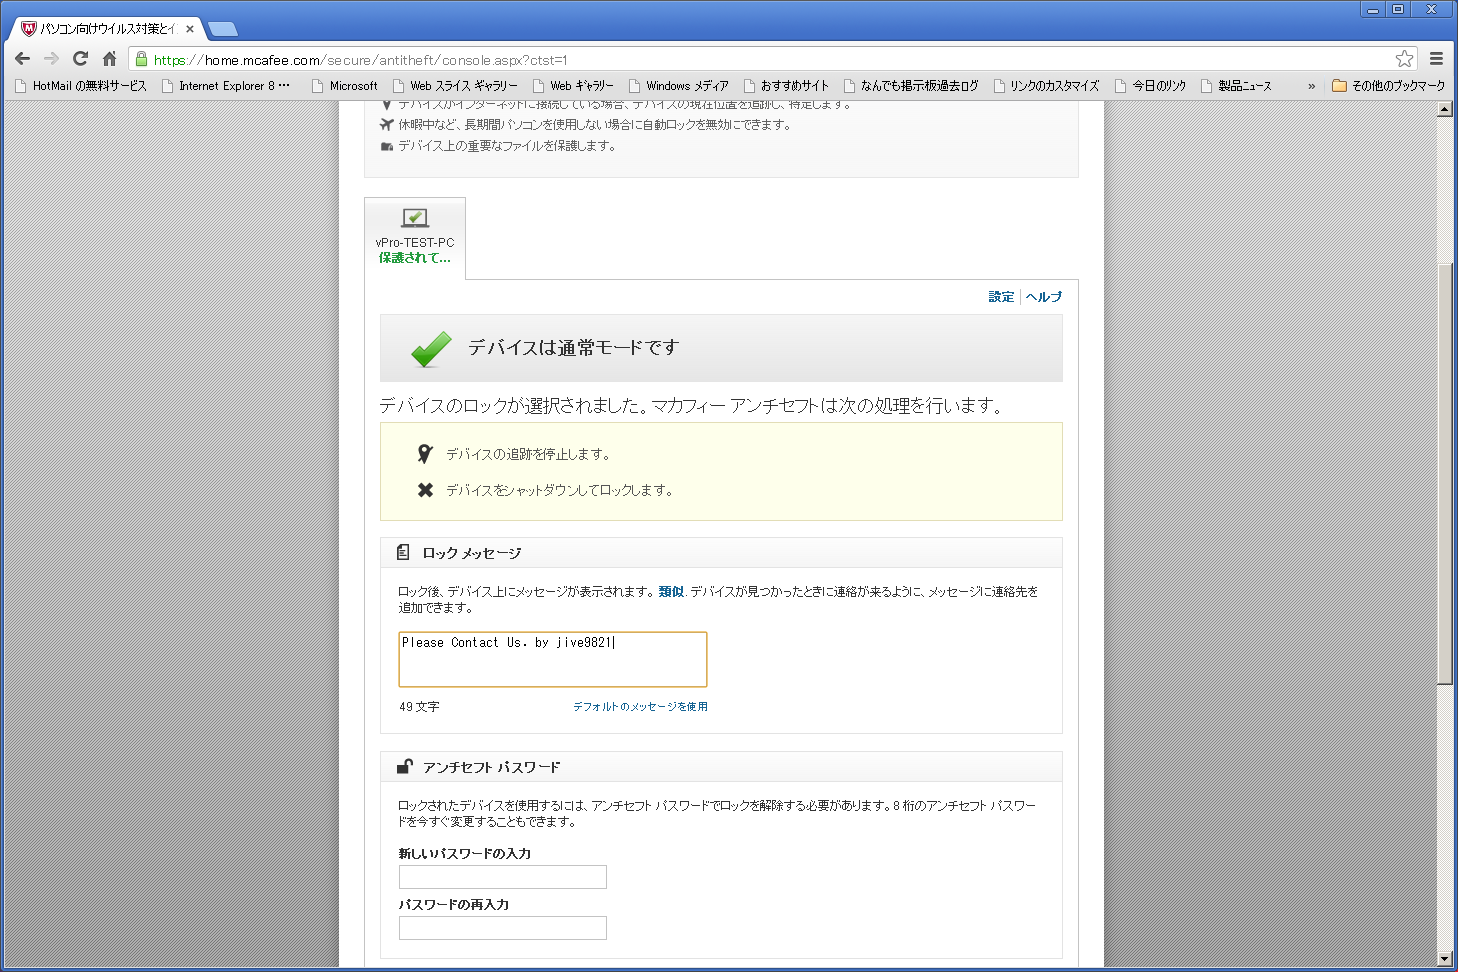This screenshot has width=1458, height=972.
Task: Click the パスワードの再入力 field
Action: [503, 928]
